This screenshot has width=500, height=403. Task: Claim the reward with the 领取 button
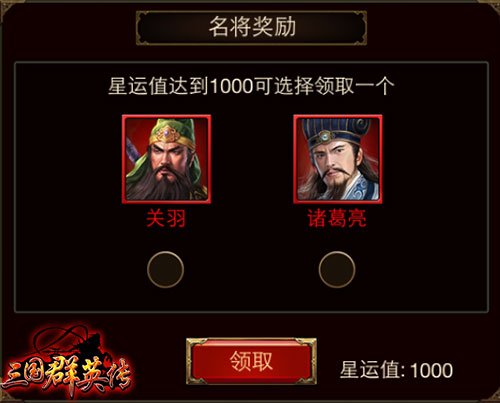click(x=251, y=361)
